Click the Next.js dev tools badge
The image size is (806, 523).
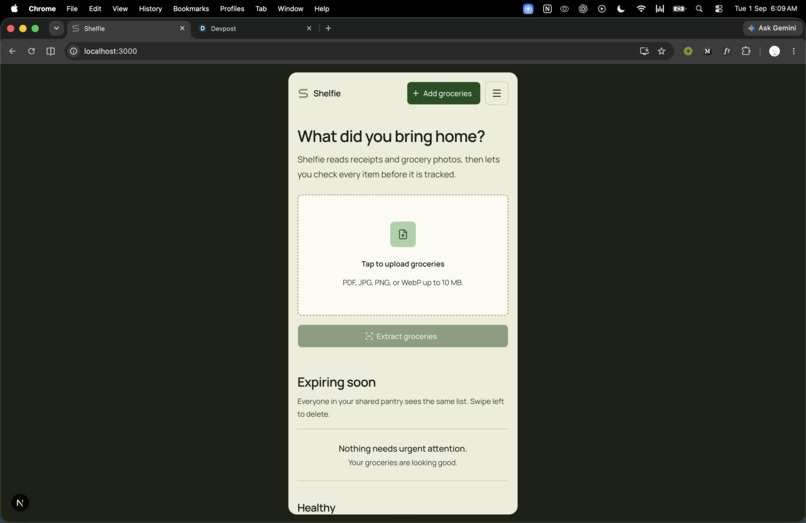(20, 502)
